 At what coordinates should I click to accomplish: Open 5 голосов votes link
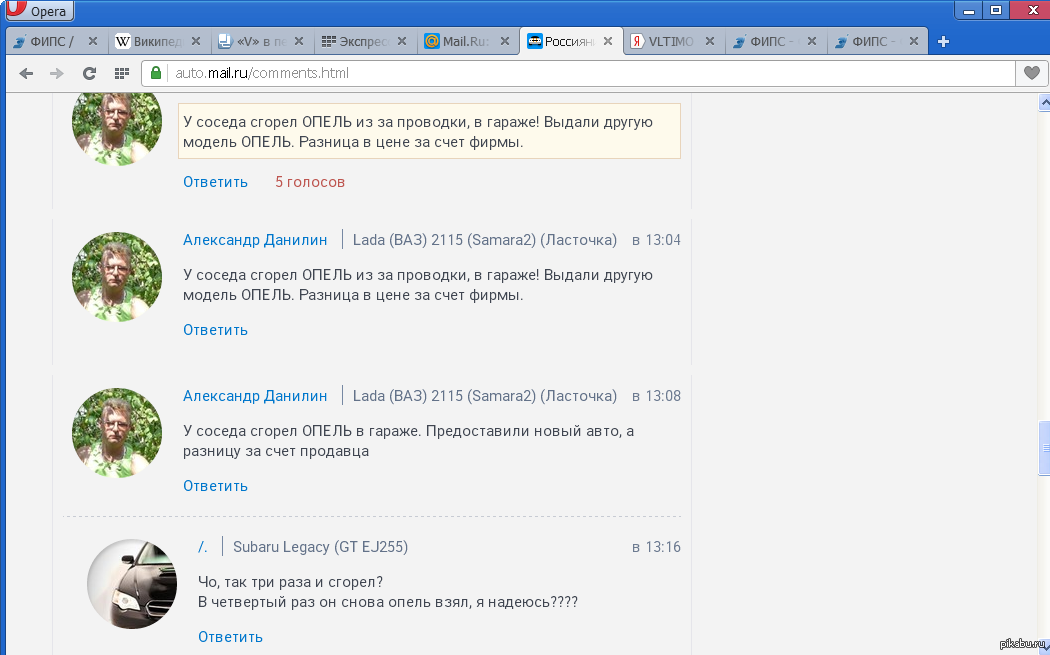(310, 182)
